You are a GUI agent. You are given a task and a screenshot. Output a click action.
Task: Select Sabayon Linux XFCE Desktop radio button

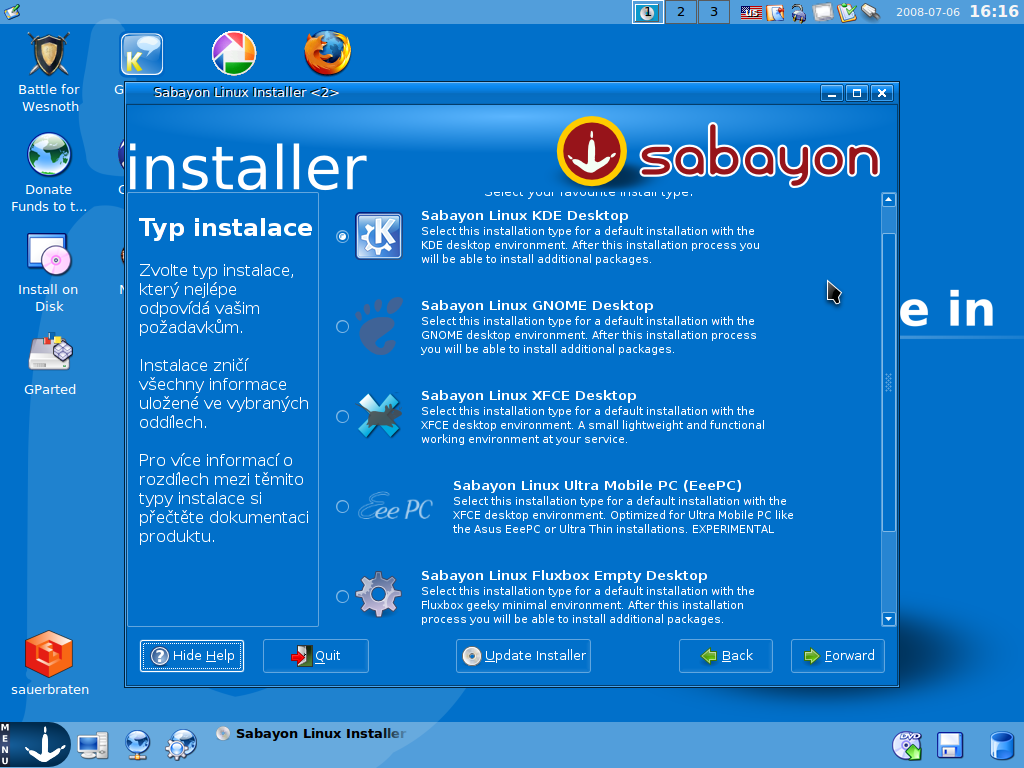[342, 417]
